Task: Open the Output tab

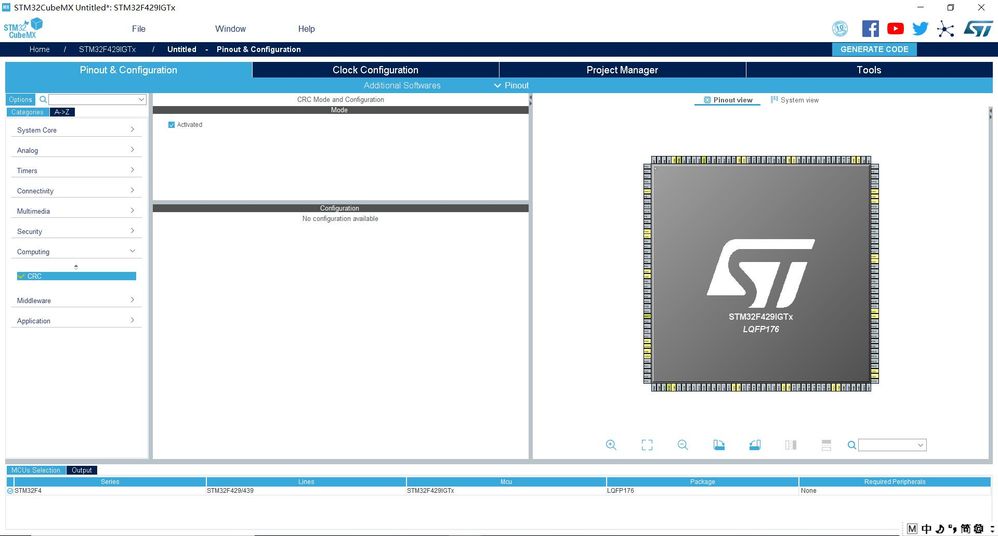Action: click(81, 470)
